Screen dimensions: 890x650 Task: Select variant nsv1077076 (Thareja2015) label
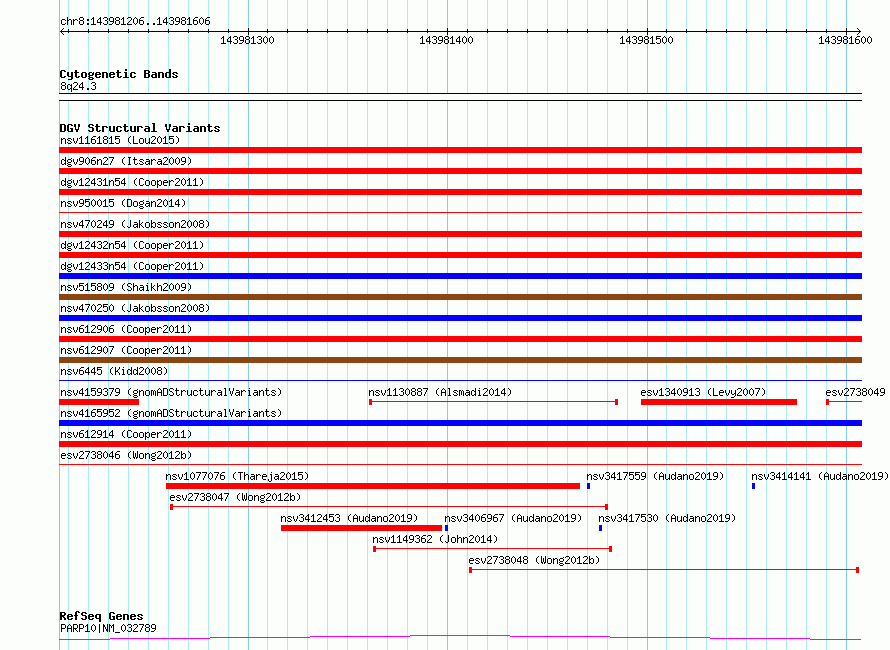237,476
